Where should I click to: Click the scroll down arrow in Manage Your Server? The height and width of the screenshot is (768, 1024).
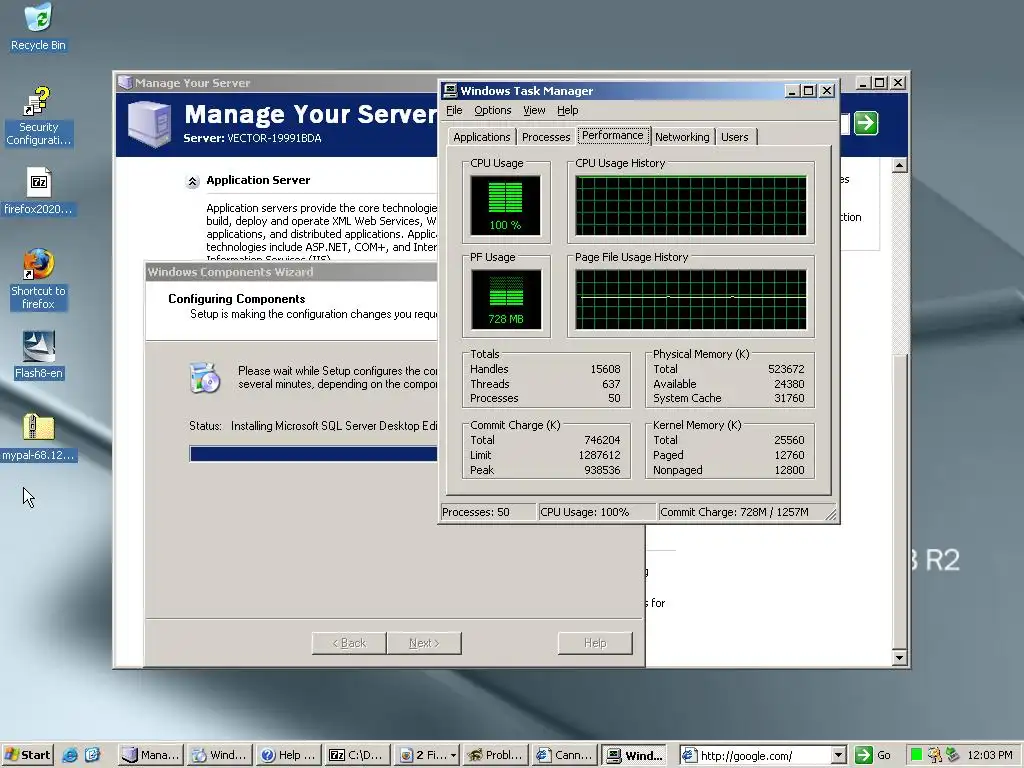click(900, 658)
